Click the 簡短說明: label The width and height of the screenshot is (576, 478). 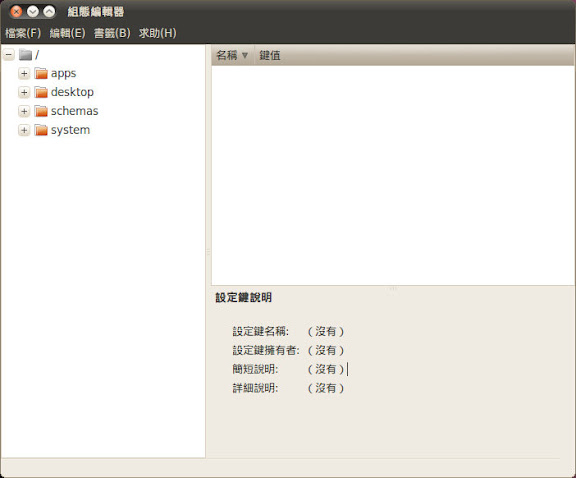point(255,369)
